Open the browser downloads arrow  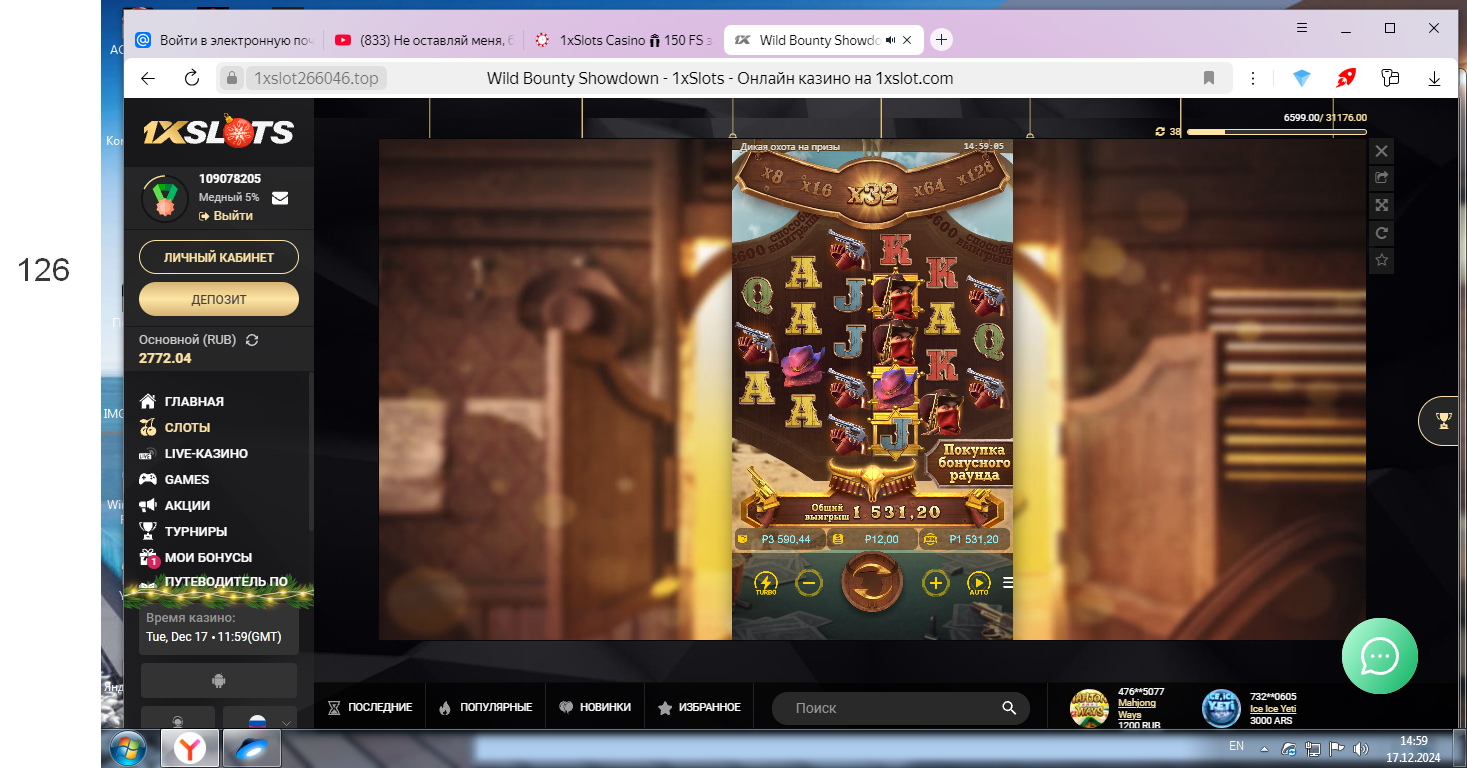click(x=1434, y=78)
